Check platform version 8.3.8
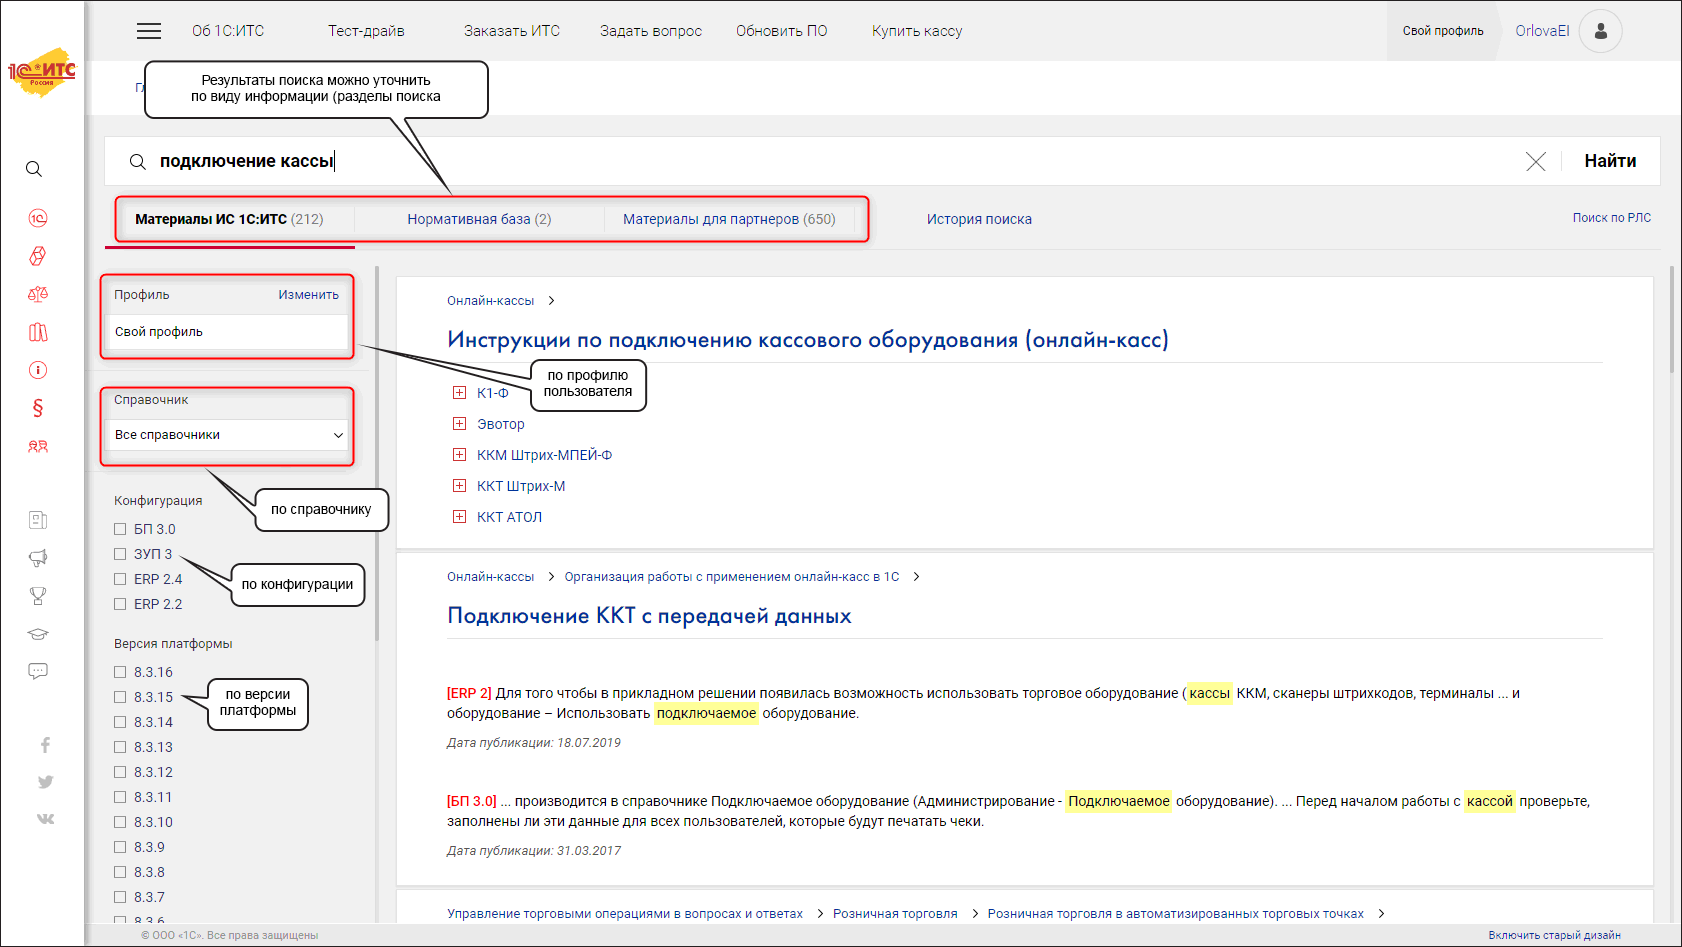Screen dimensions: 1682x947 [120, 872]
